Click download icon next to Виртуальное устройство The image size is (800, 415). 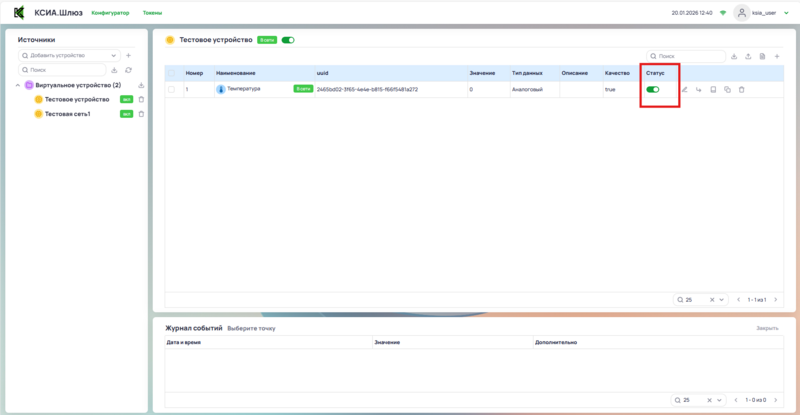141,85
